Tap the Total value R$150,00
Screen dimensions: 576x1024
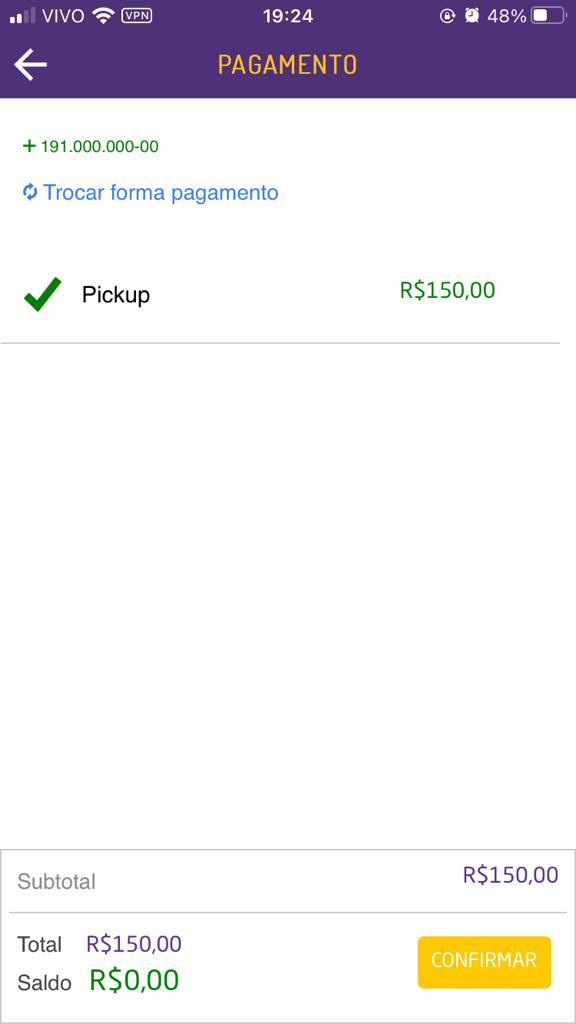(x=134, y=944)
